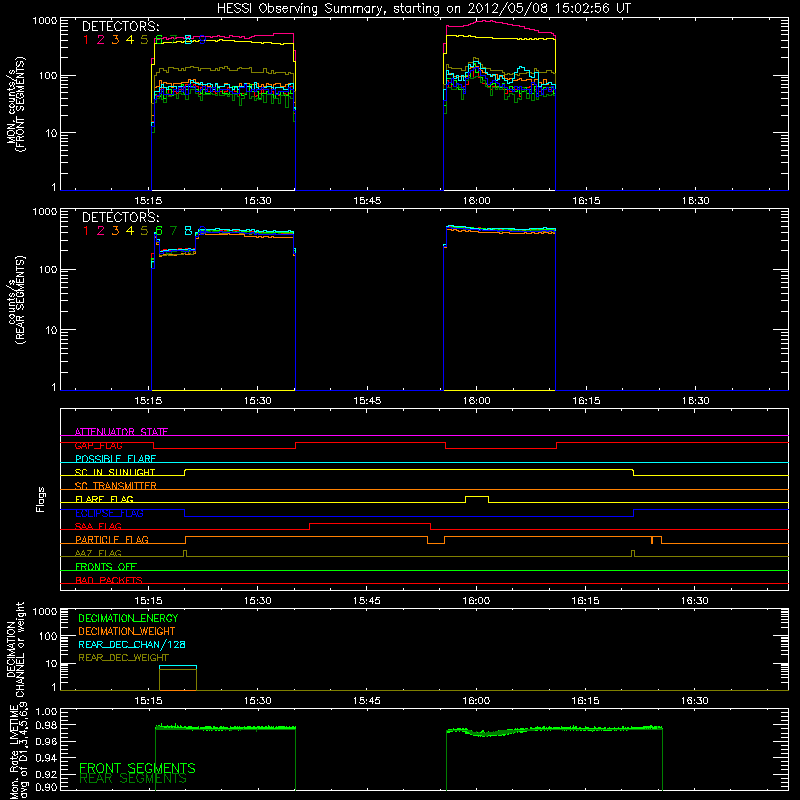Select red detector number 1 in front segments legend
This screenshot has width=800, height=800.
[x=86, y=40]
